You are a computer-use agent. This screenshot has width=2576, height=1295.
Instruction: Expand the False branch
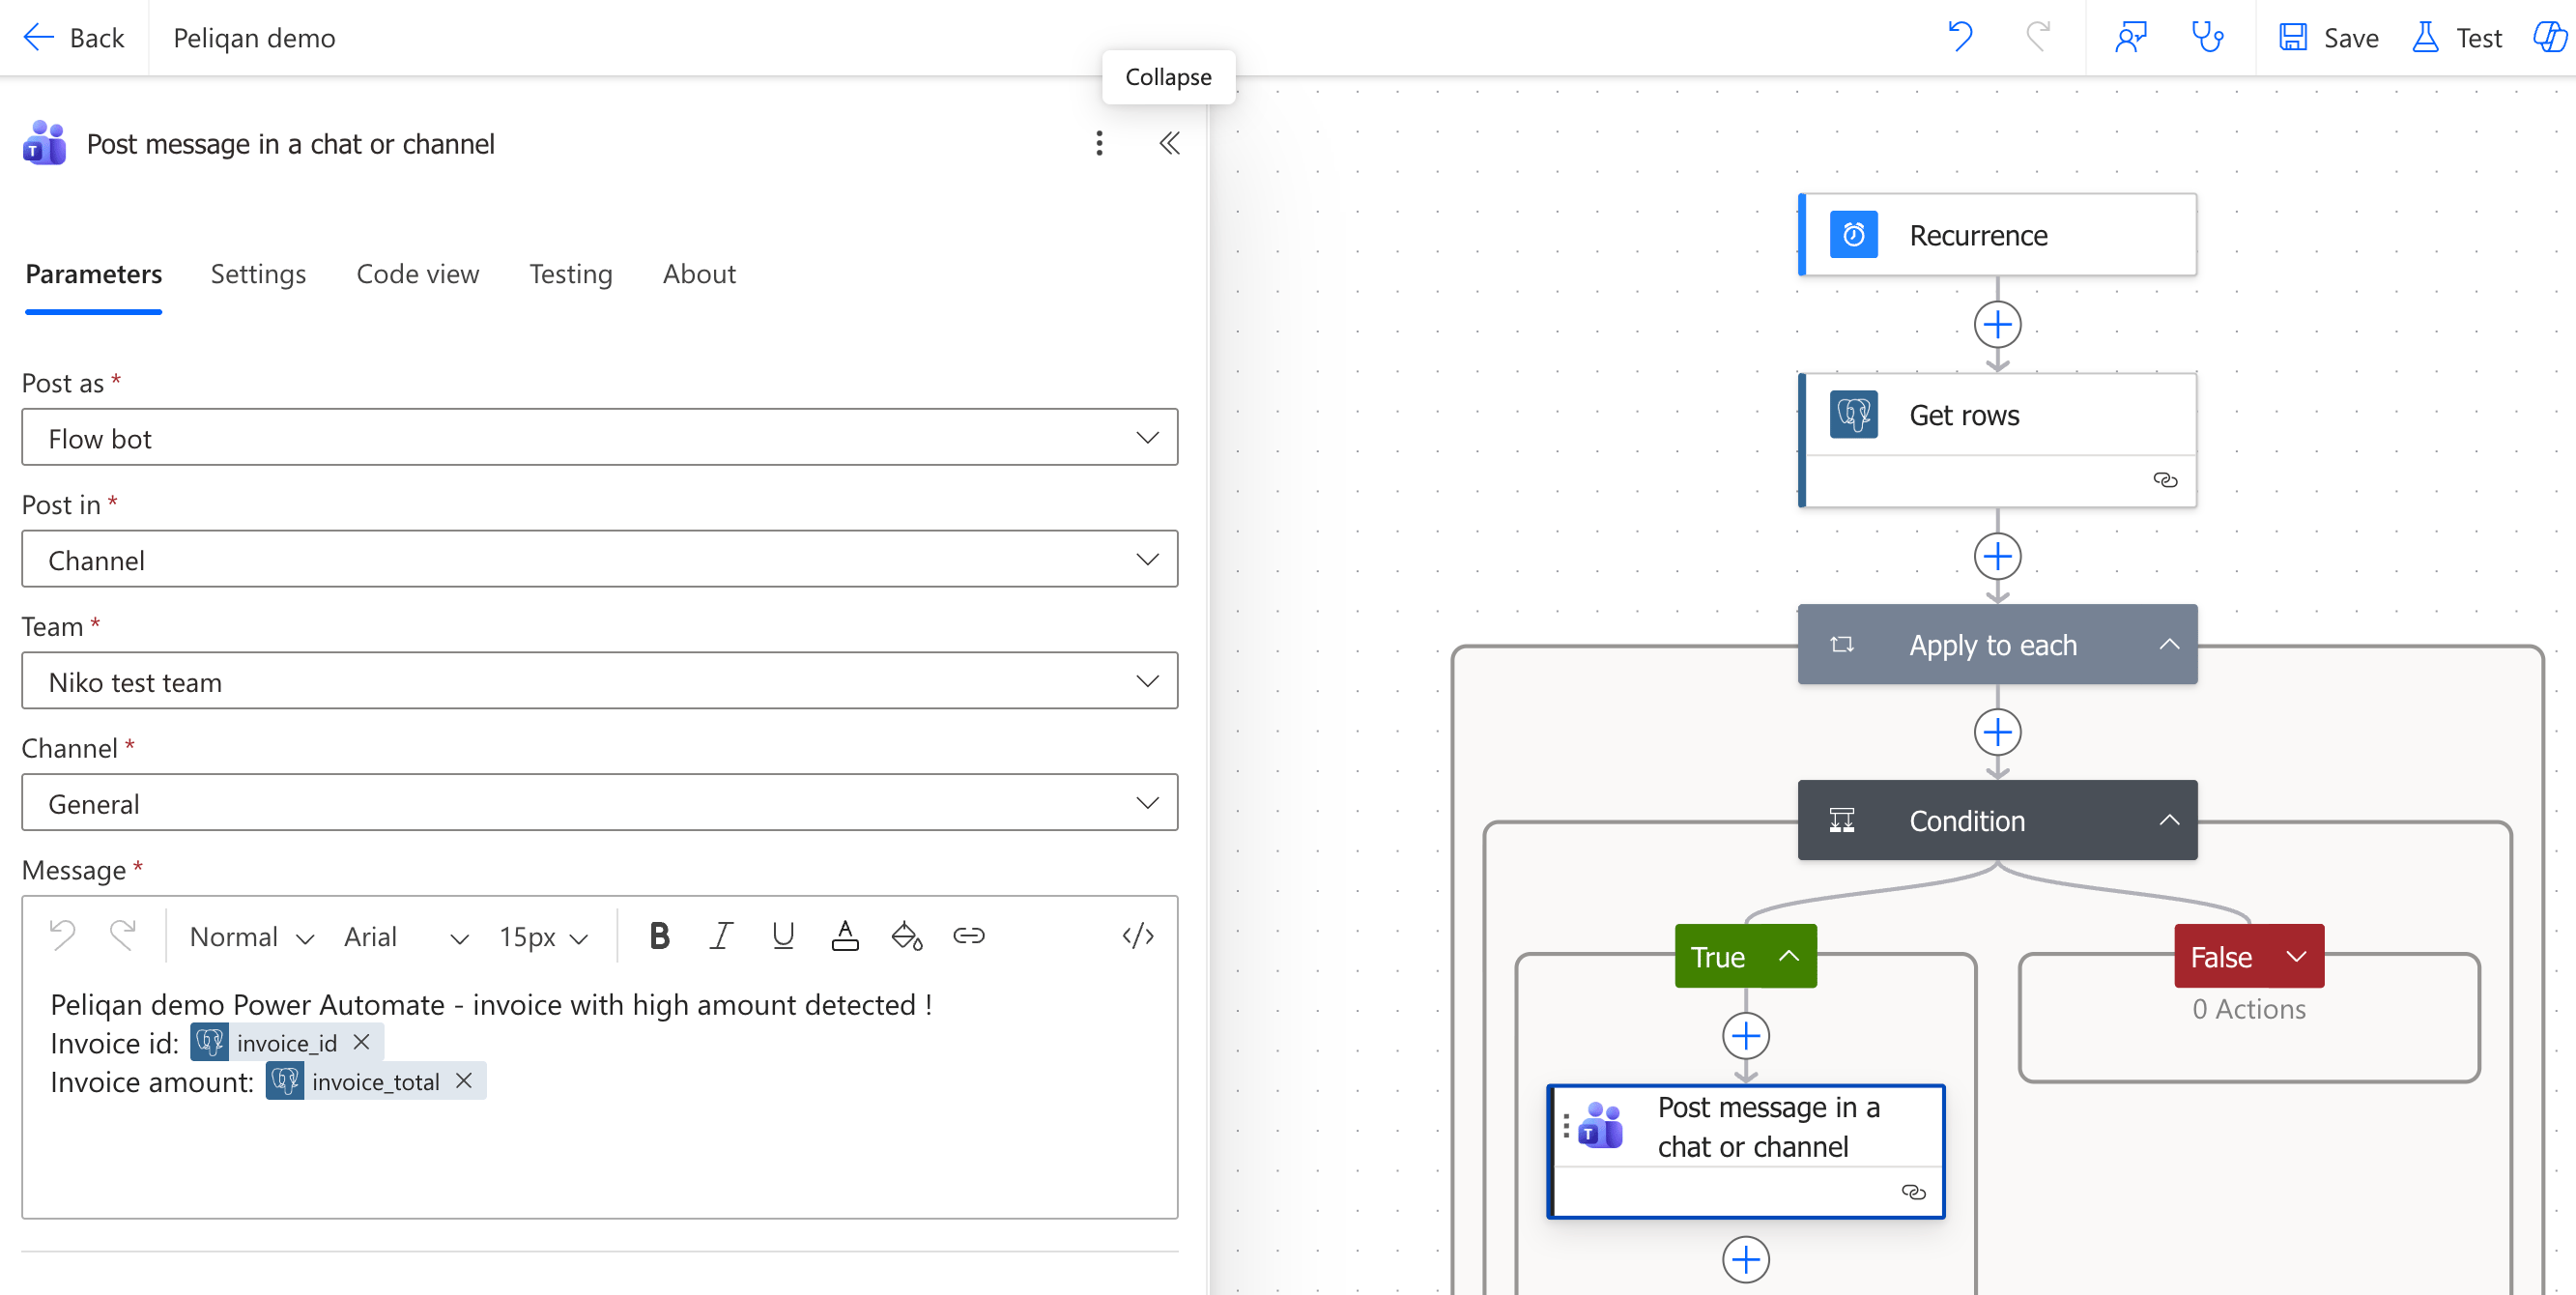click(x=2296, y=956)
